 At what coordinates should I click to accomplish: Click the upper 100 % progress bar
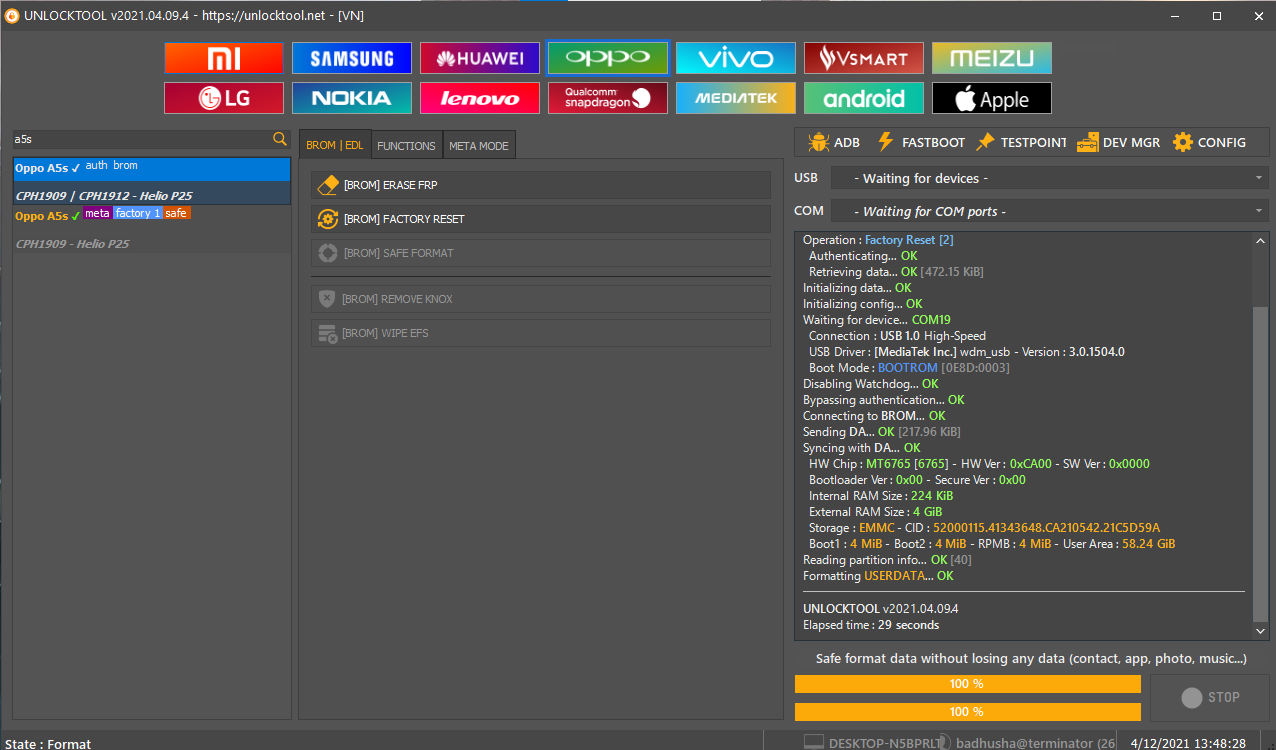[x=968, y=684]
